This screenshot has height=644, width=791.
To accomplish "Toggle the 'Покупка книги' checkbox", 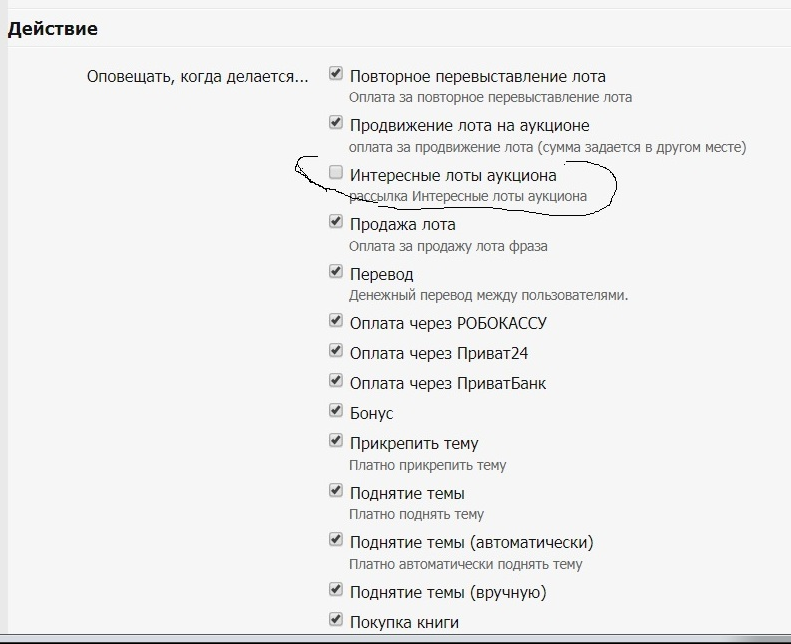I will click(x=335, y=619).
